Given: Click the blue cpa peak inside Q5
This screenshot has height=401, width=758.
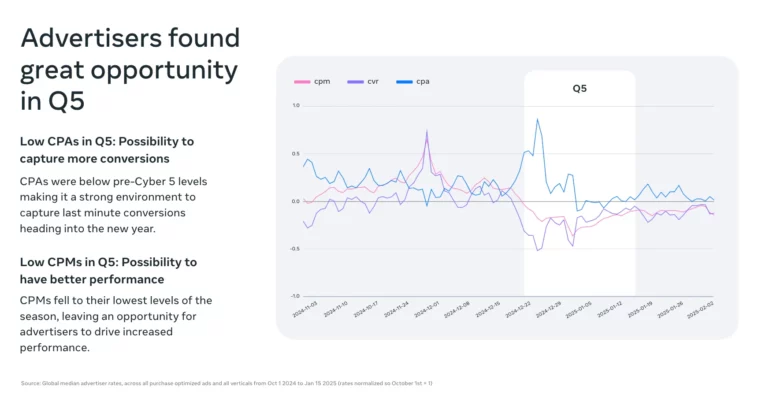Looking at the screenshot, I should click(x=537, y=120).
